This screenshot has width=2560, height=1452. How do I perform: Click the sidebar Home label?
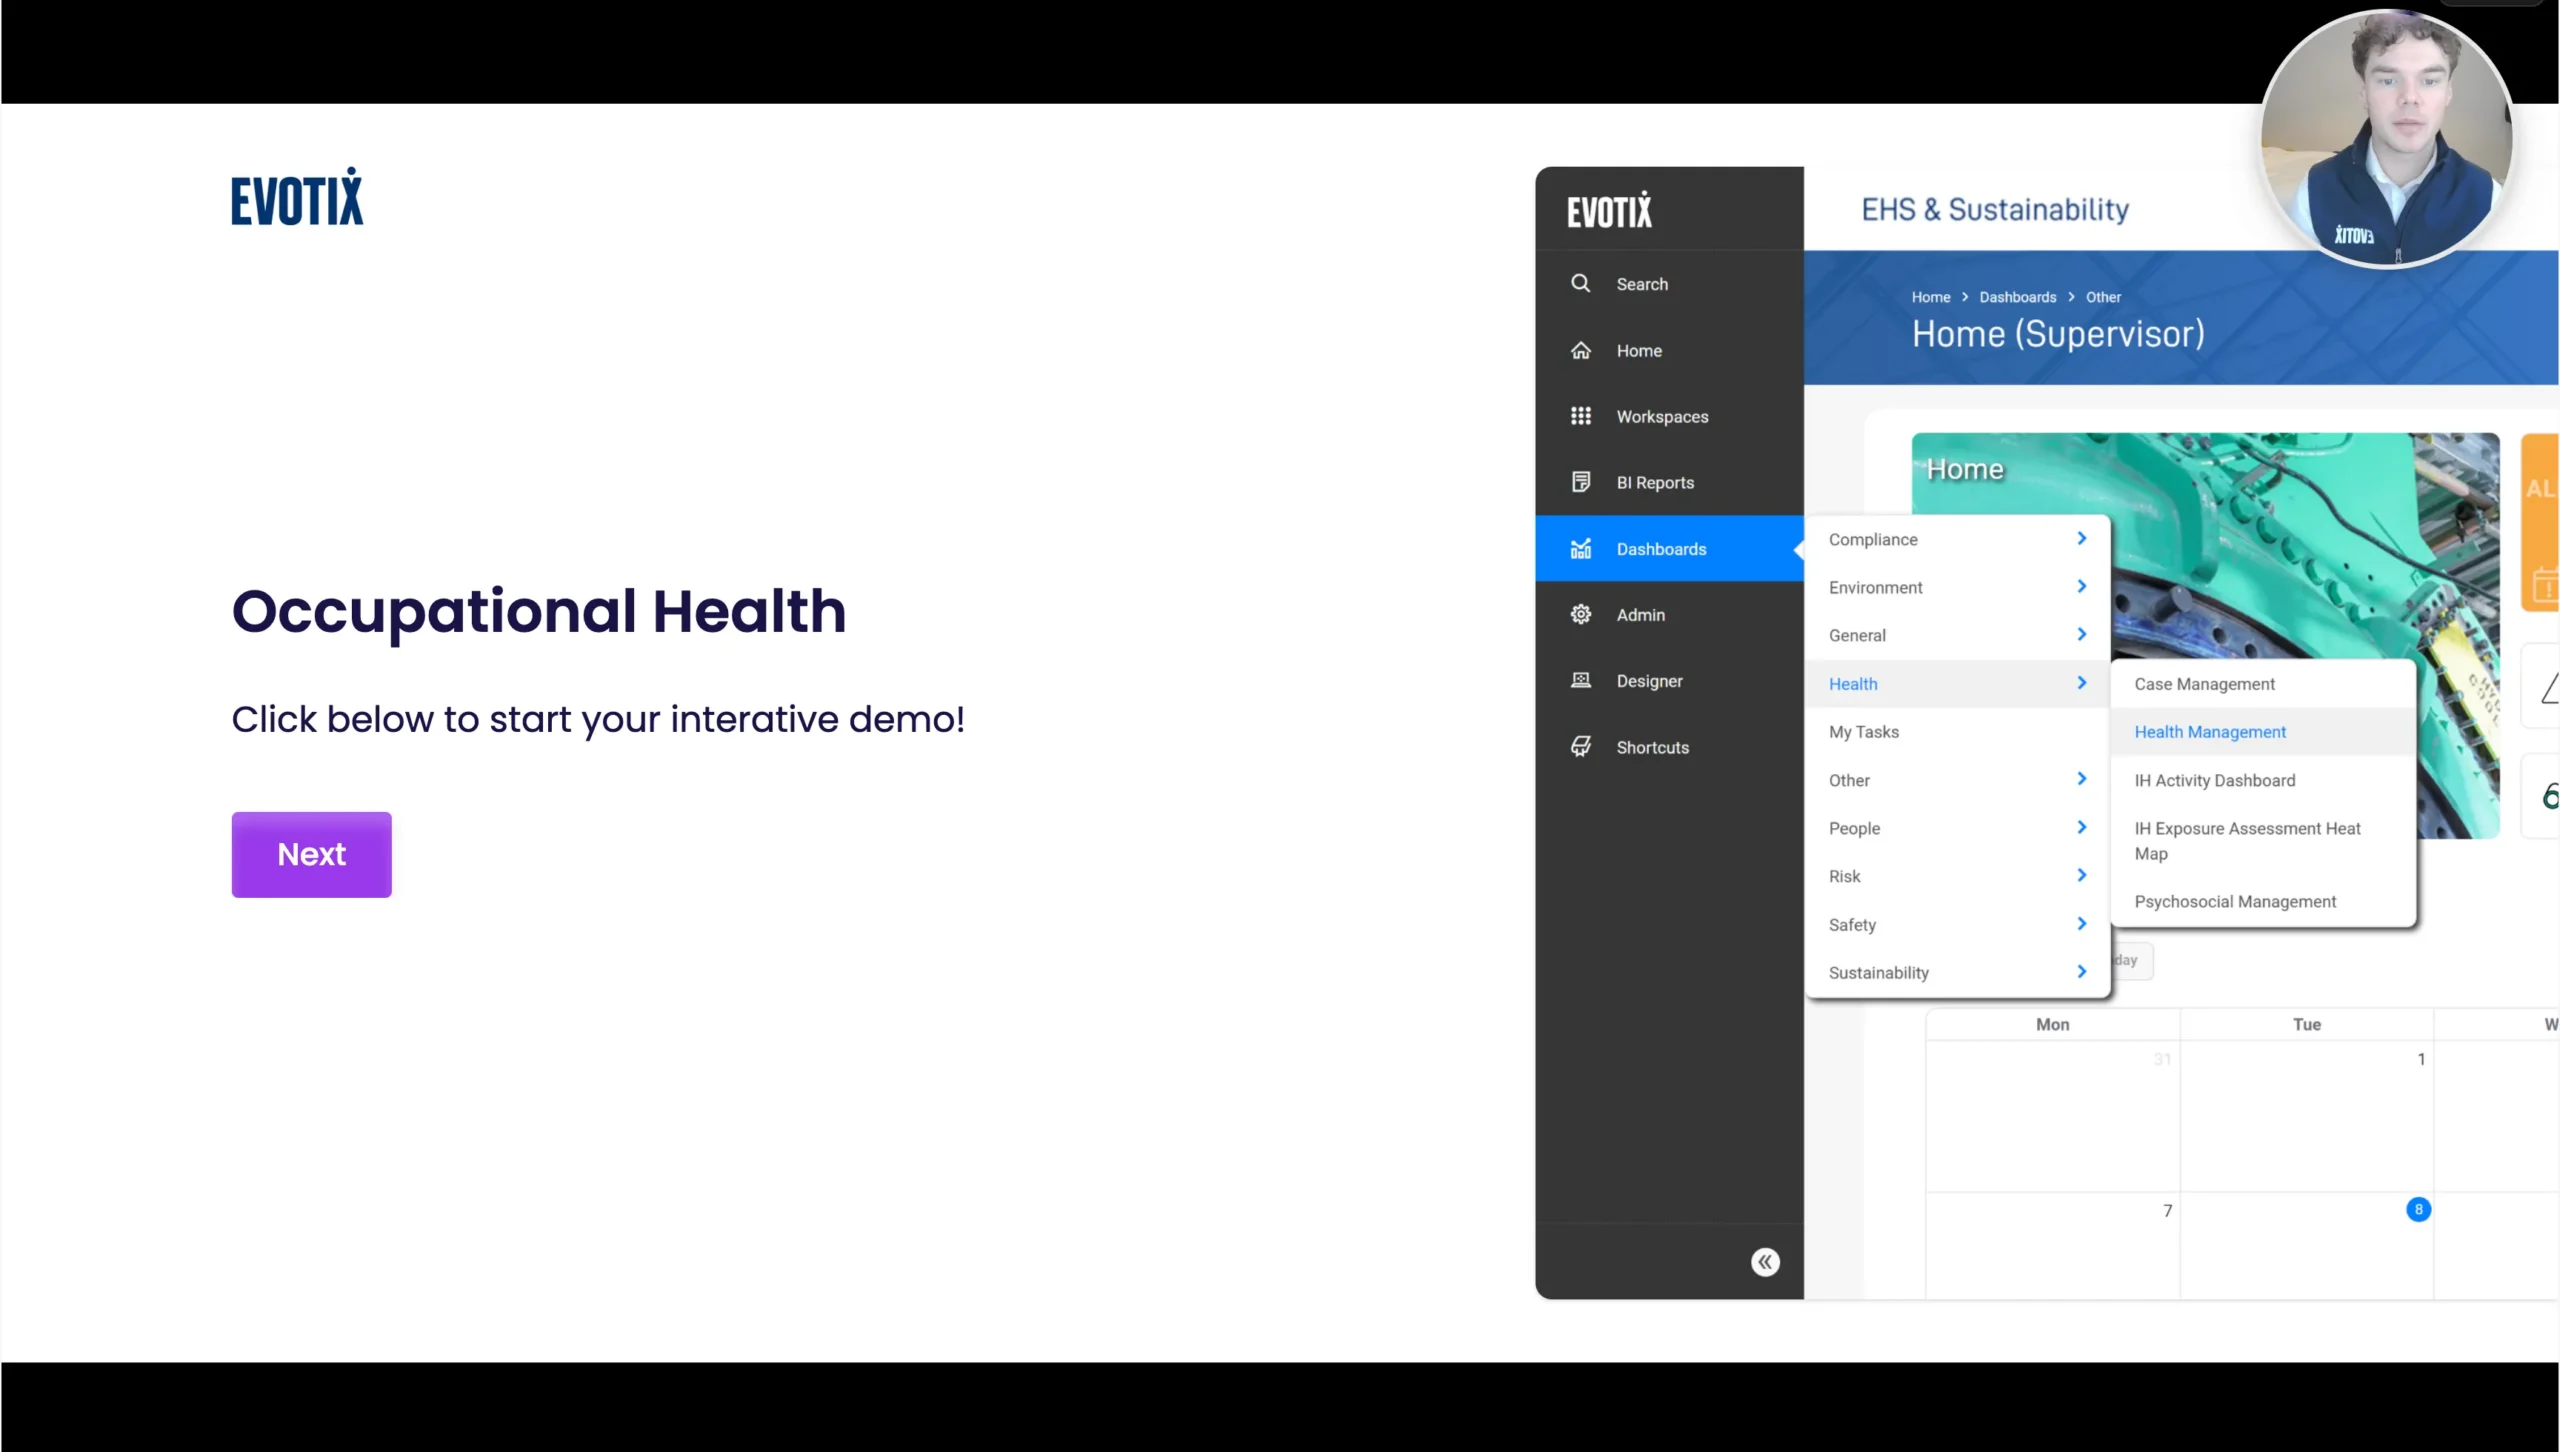[1639, 351]
